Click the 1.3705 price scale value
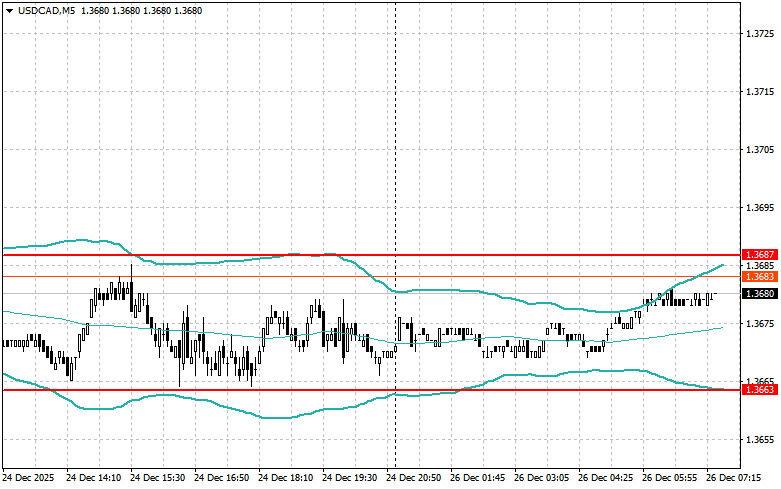781x489 pixels. pos(760,149)
